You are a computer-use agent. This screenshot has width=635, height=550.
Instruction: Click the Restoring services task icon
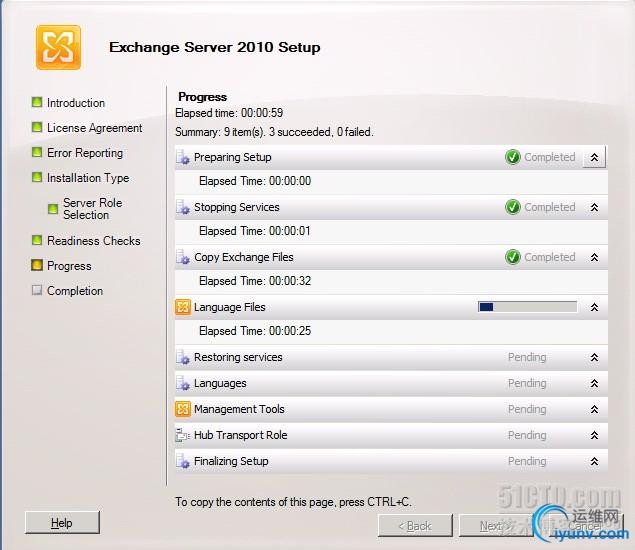(x=183, y=357)
